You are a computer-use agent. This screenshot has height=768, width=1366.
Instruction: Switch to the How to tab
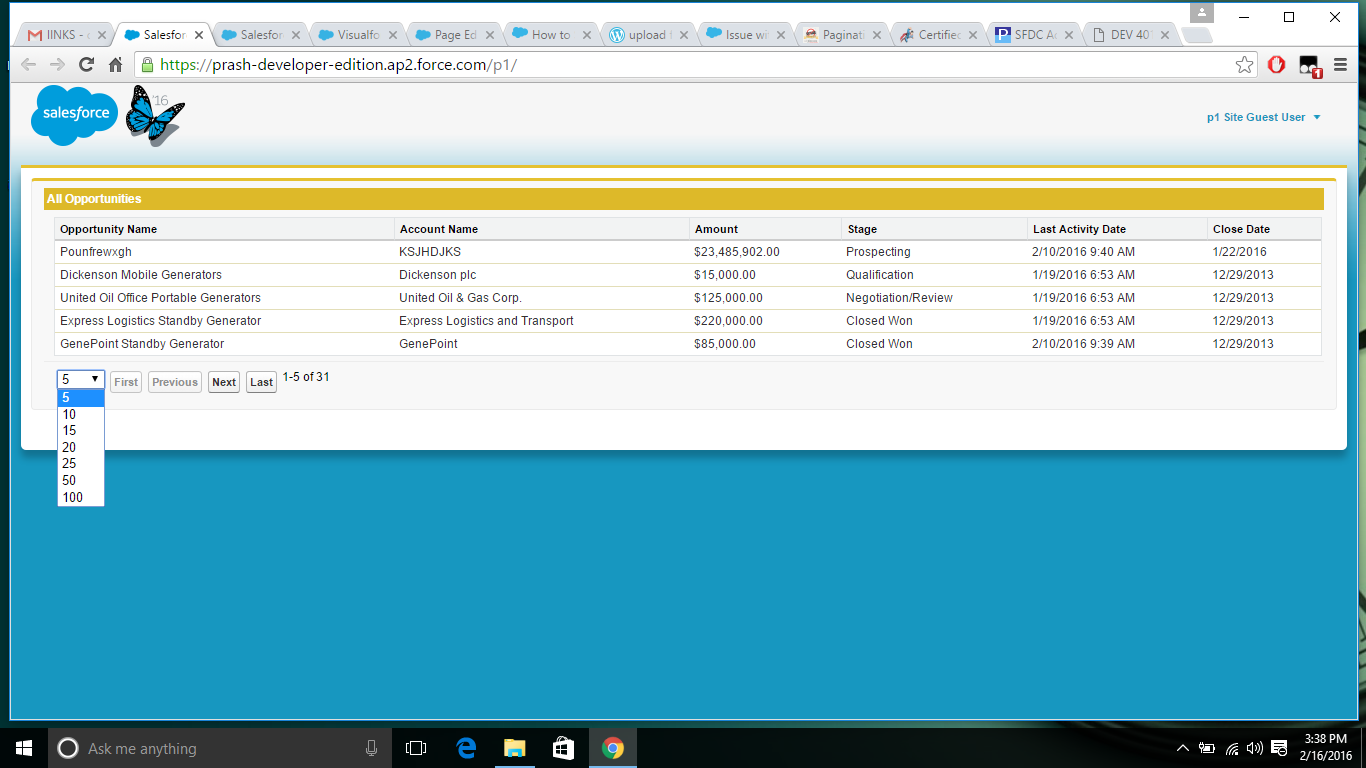tap(551, 35)
